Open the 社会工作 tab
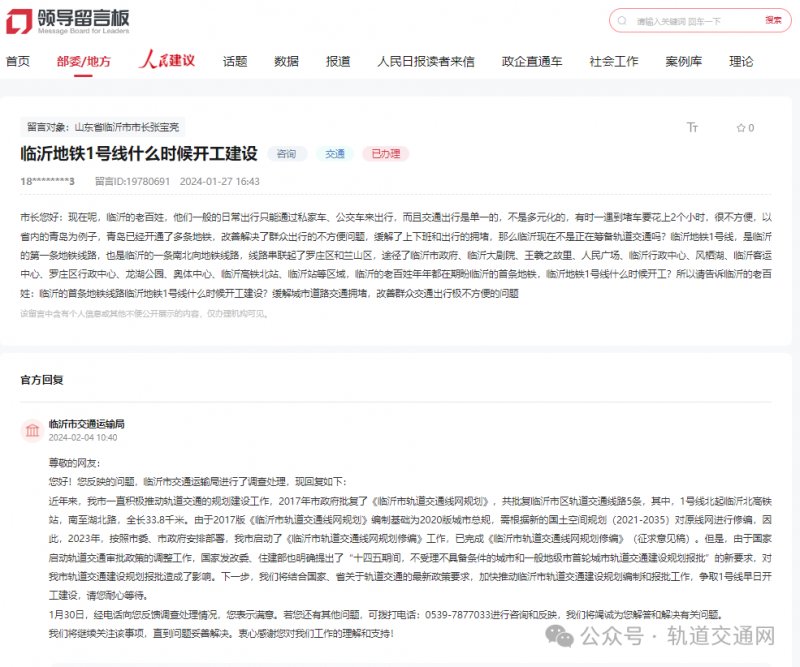 pos(613,61)
